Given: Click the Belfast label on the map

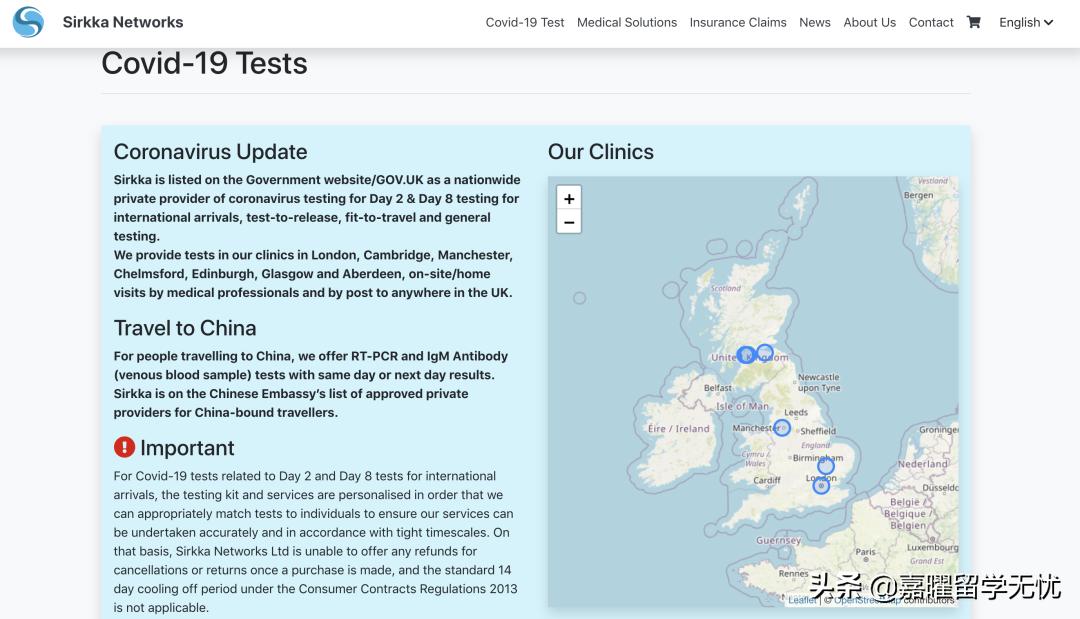Looking at the screenshot, I should click(x=718, y=388).
